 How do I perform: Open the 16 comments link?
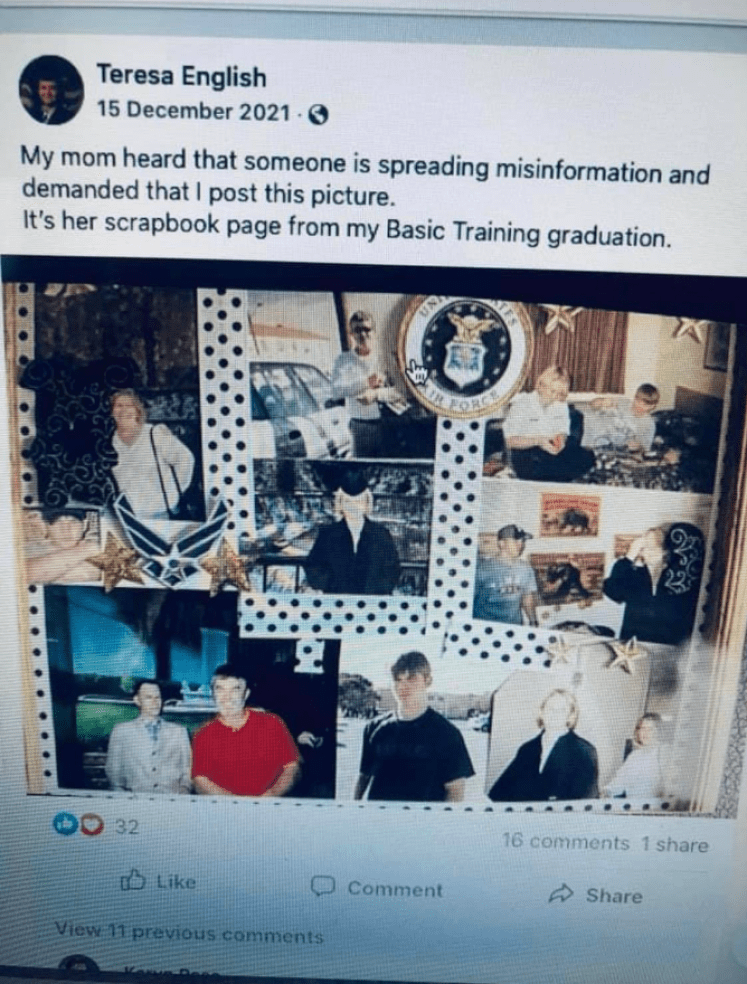pos(566,842)
